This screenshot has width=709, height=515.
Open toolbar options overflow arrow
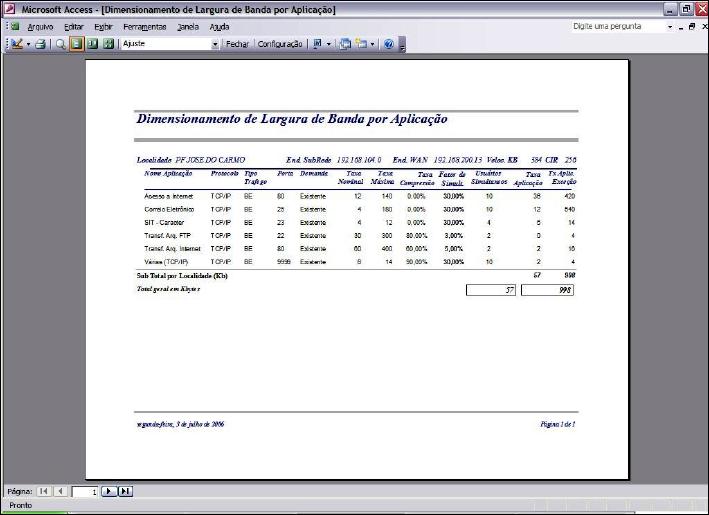point(402,45)
